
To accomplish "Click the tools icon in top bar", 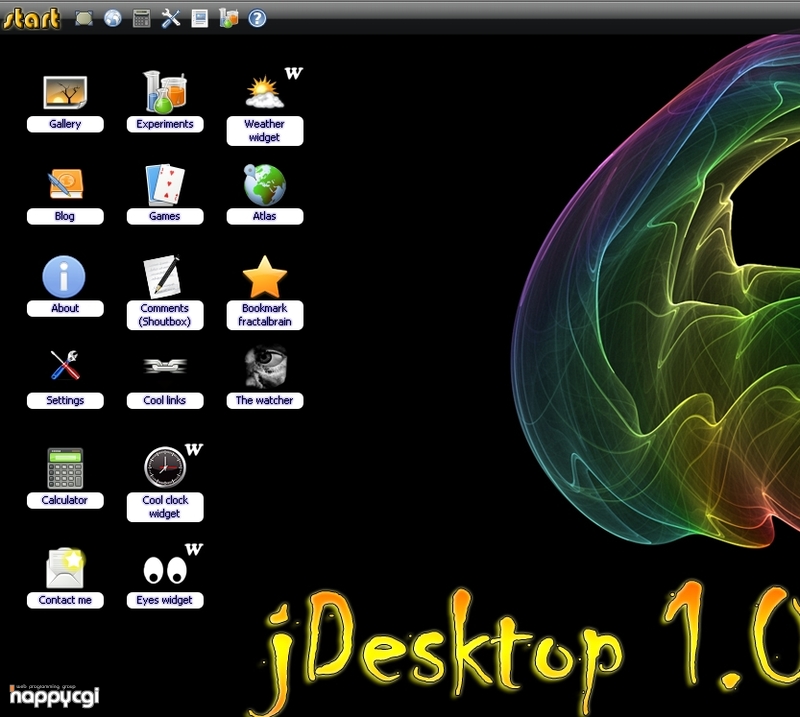I will pyautogui.click(x=171, y=19).
